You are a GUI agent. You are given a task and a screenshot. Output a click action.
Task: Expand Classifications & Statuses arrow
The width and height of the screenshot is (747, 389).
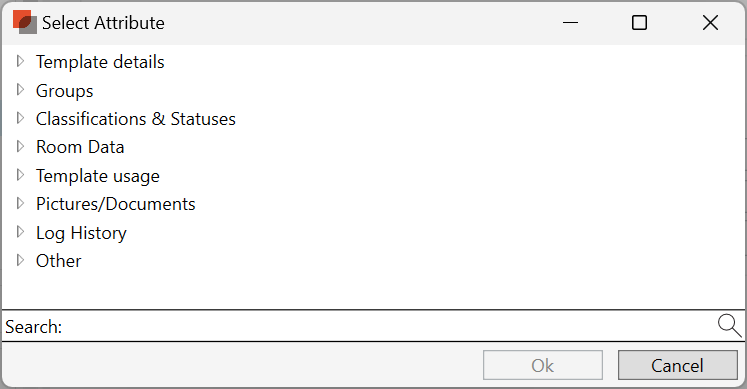point(20,118)
